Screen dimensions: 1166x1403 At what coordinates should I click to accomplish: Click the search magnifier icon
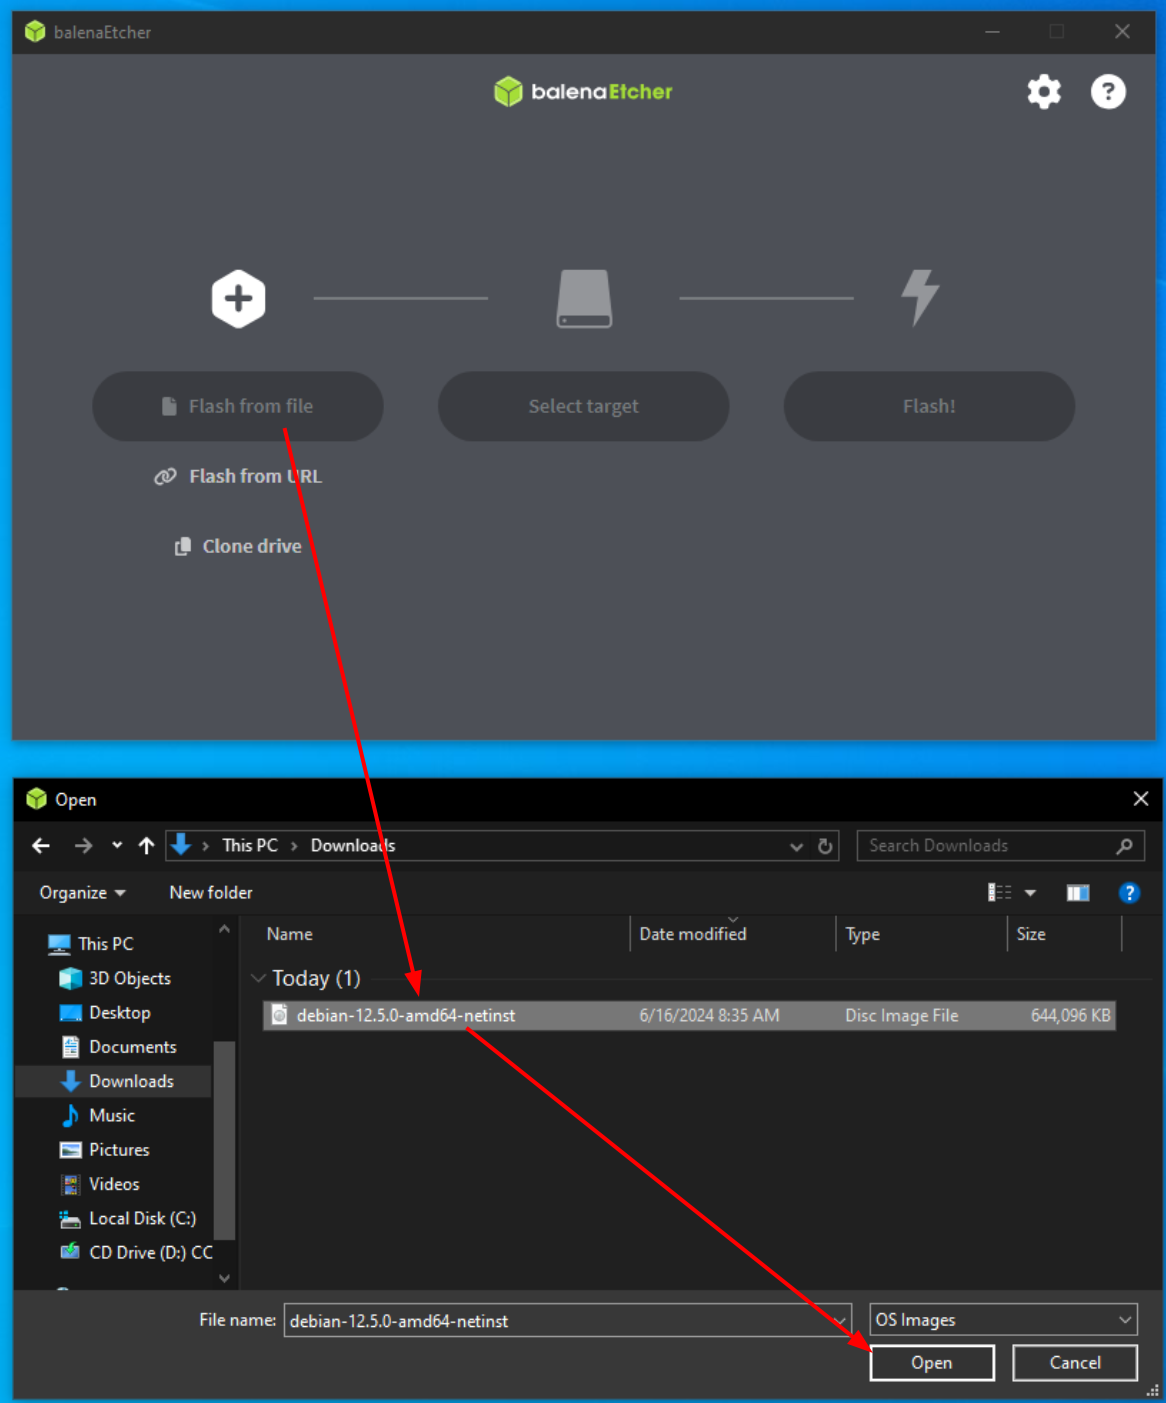pos(1125,846)
